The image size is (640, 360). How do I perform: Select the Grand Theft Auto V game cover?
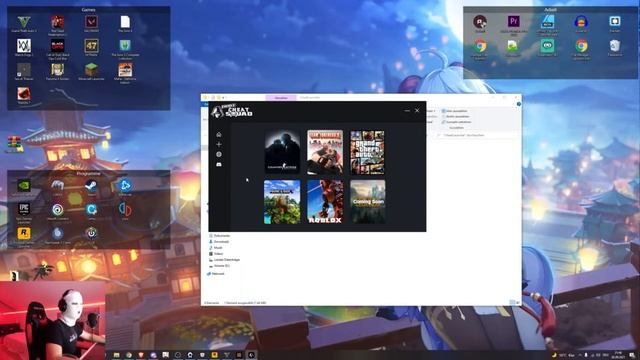[x=367, y=152]
